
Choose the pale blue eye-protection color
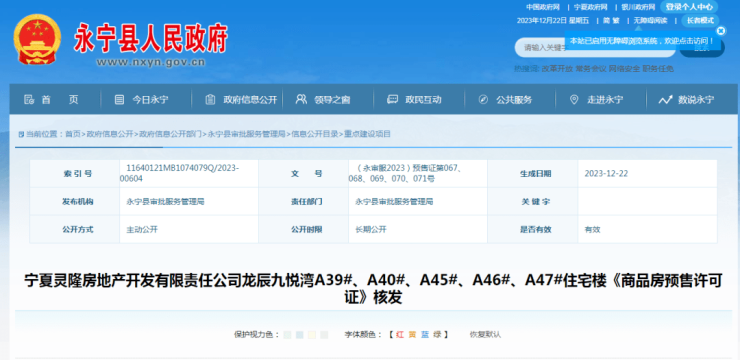pyautogui.click(x=299, y=335)
